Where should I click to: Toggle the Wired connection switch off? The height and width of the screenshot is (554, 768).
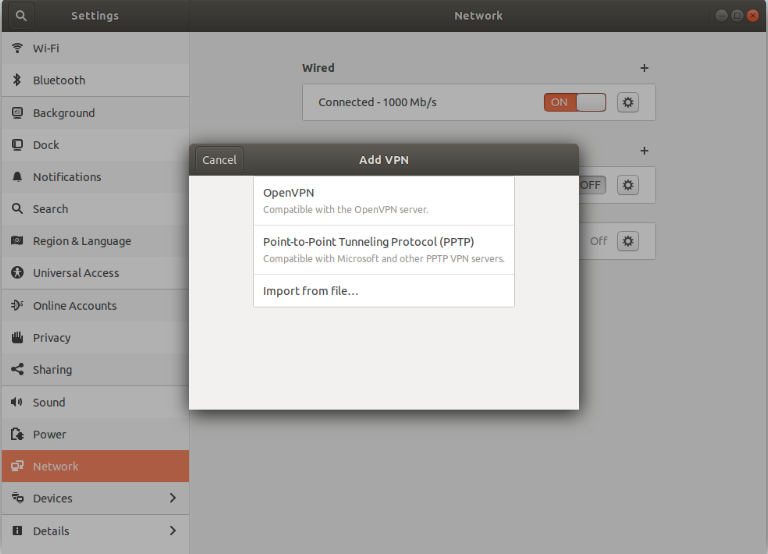(575, 102)
